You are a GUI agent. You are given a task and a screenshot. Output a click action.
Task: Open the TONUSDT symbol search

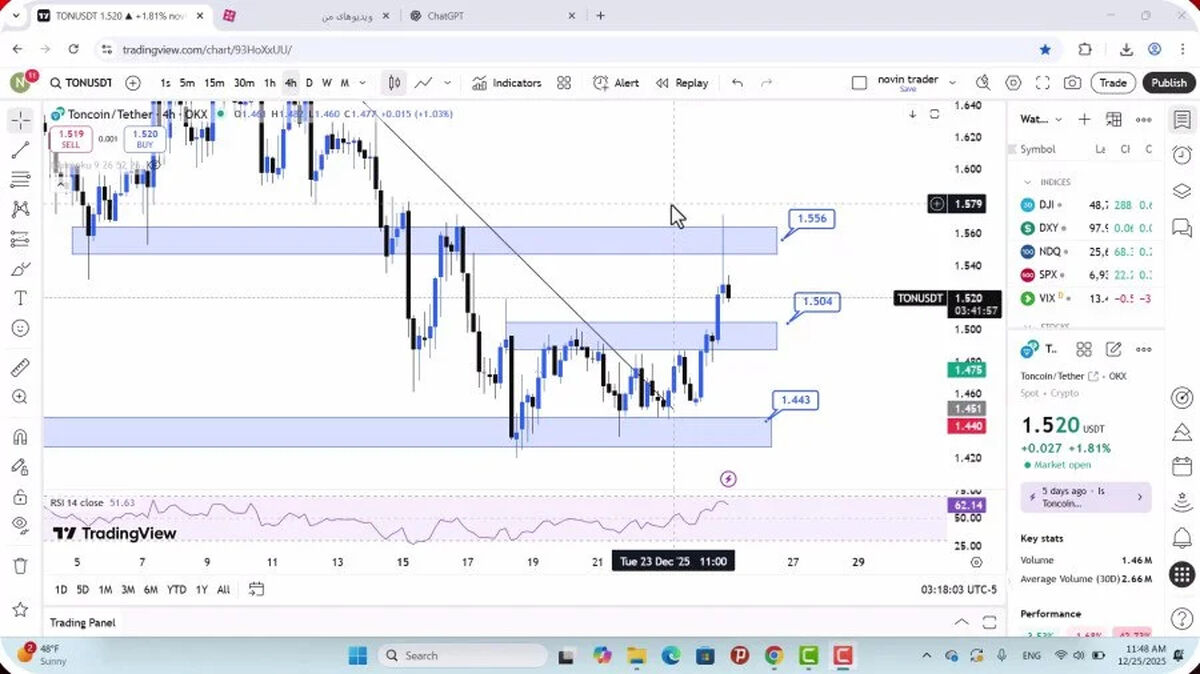click(81, 83)
